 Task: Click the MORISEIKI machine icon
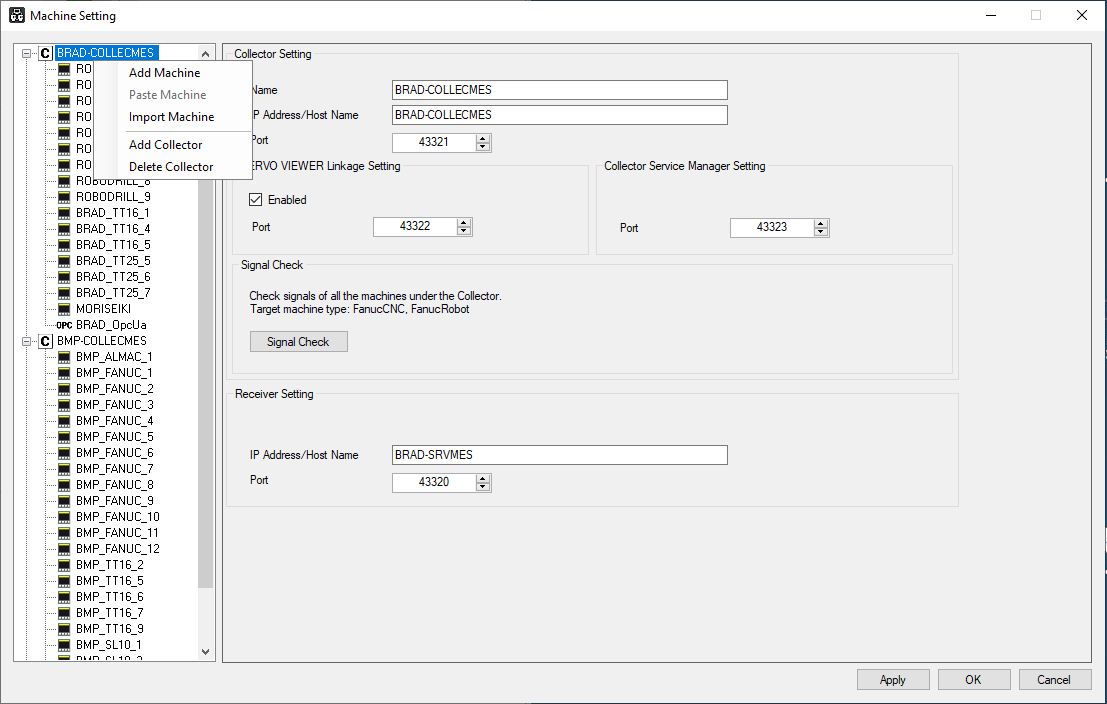click(x=64, y=309)
